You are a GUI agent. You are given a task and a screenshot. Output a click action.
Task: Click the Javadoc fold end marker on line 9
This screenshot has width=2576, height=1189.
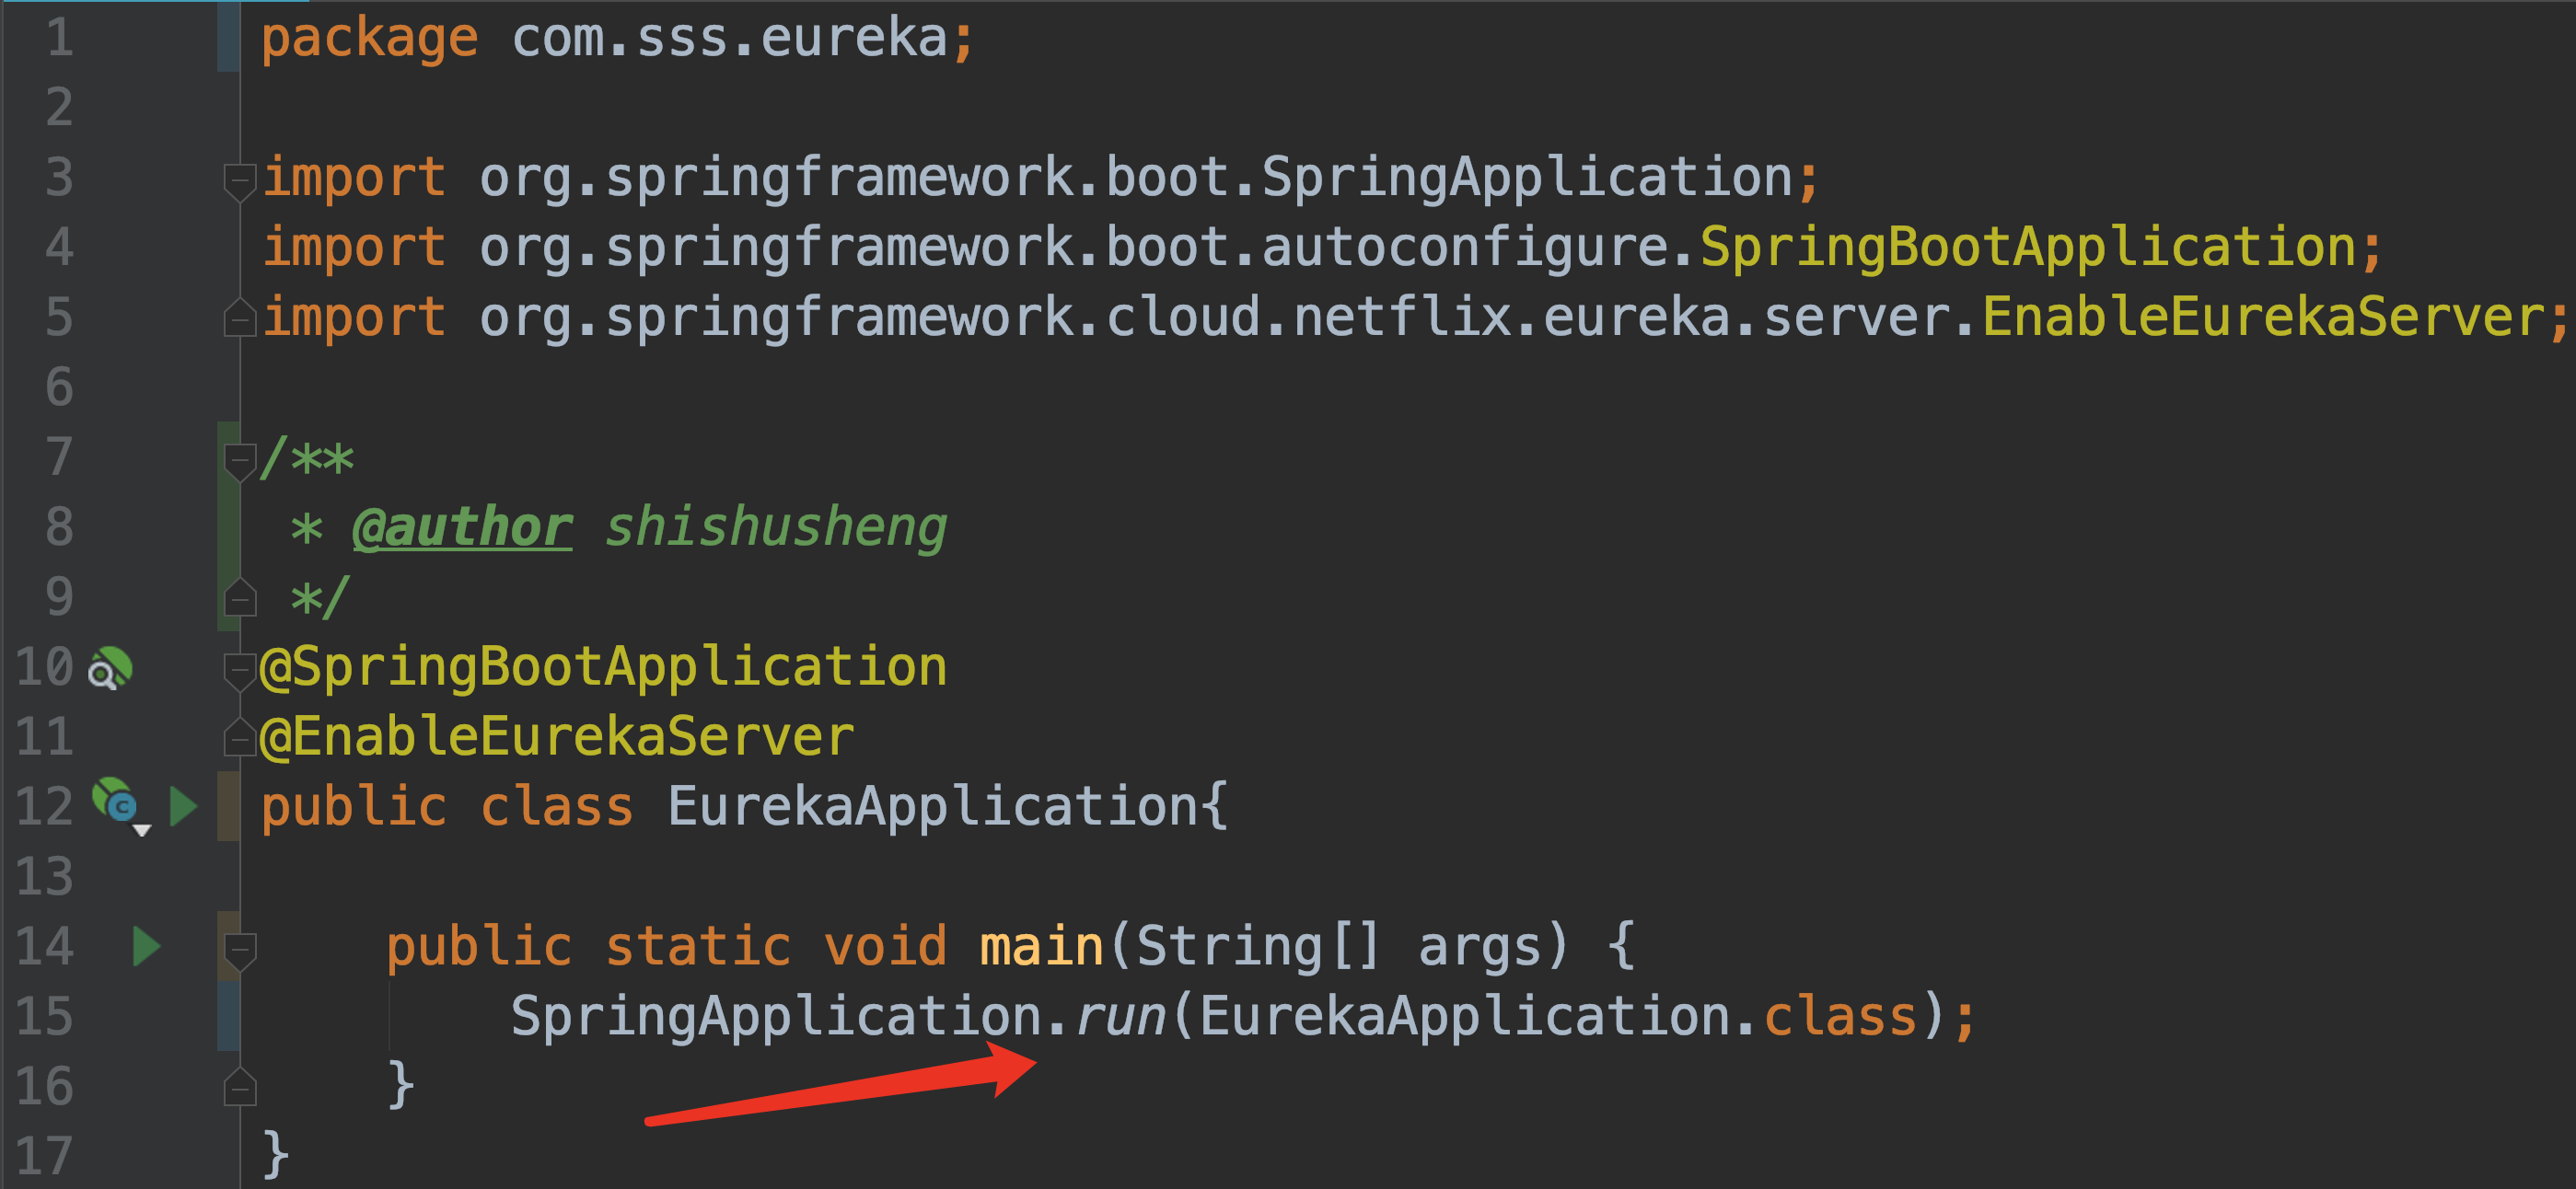(x=239, y=598)
